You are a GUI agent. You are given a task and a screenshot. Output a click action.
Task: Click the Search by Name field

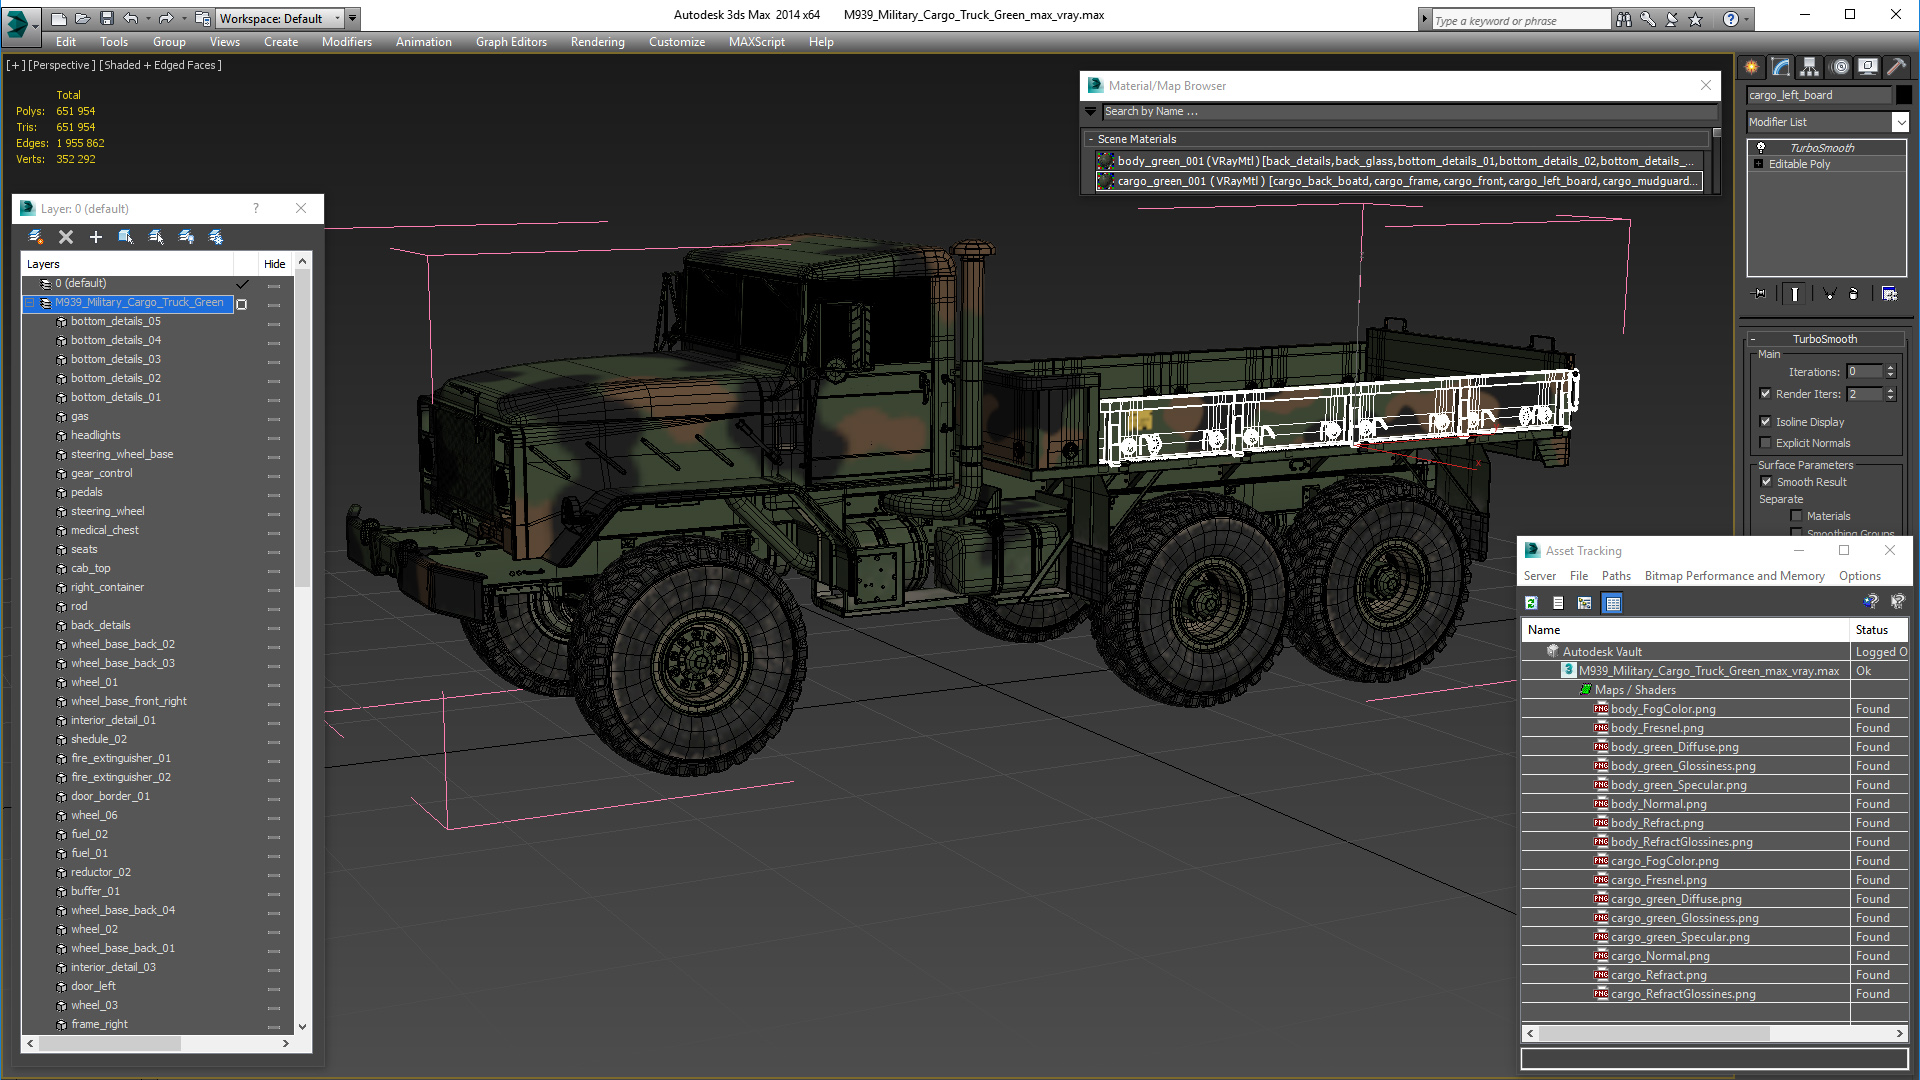[x=1409, y=112]
